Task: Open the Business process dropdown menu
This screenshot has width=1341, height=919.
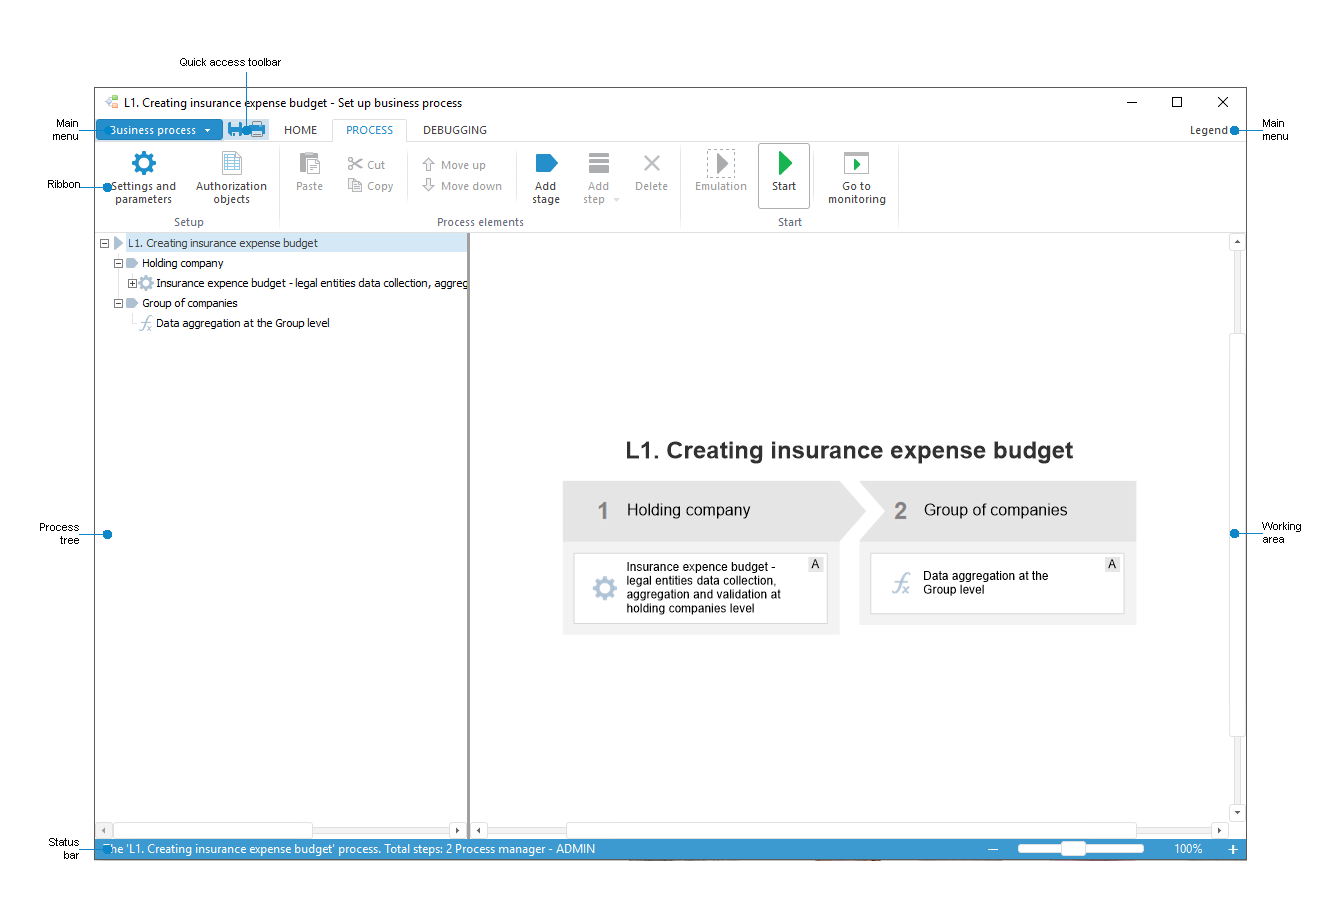Action: [159, 129]
